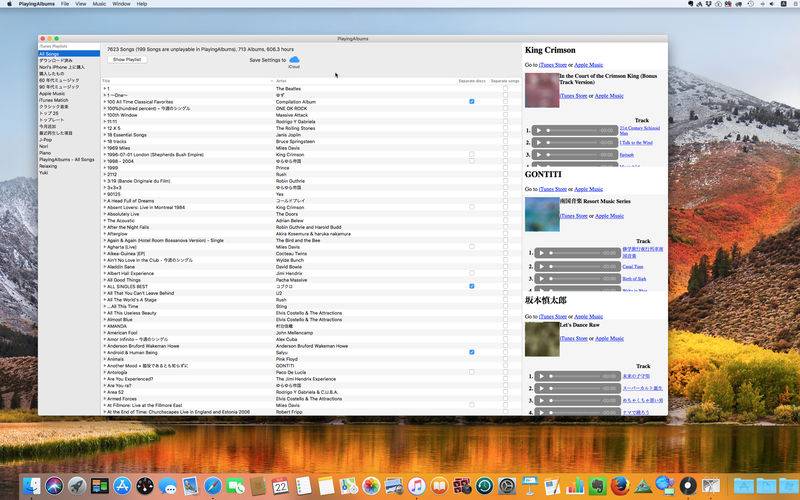This screenshot has width=800, height=500.
Task: Check Separate discs for Antologia
Action: tap(471, 372)
